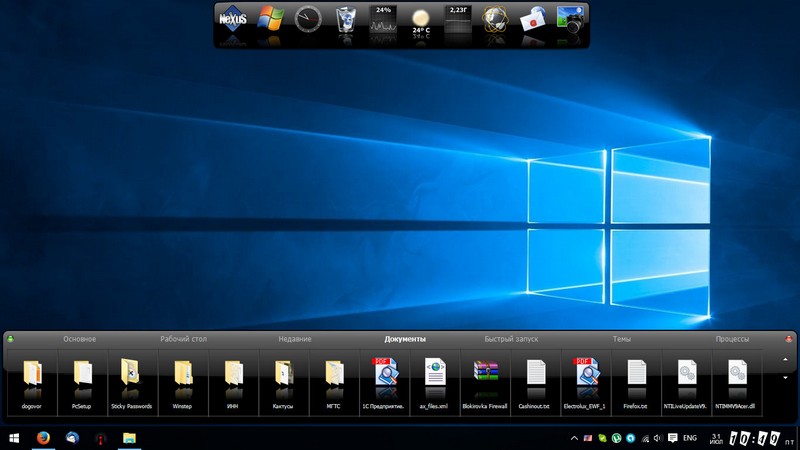Image resolution: width=800 pixels, height=450 pixels.
Task: Click the Windows flag icon in Nexus dock
Action: pos(270,19)
